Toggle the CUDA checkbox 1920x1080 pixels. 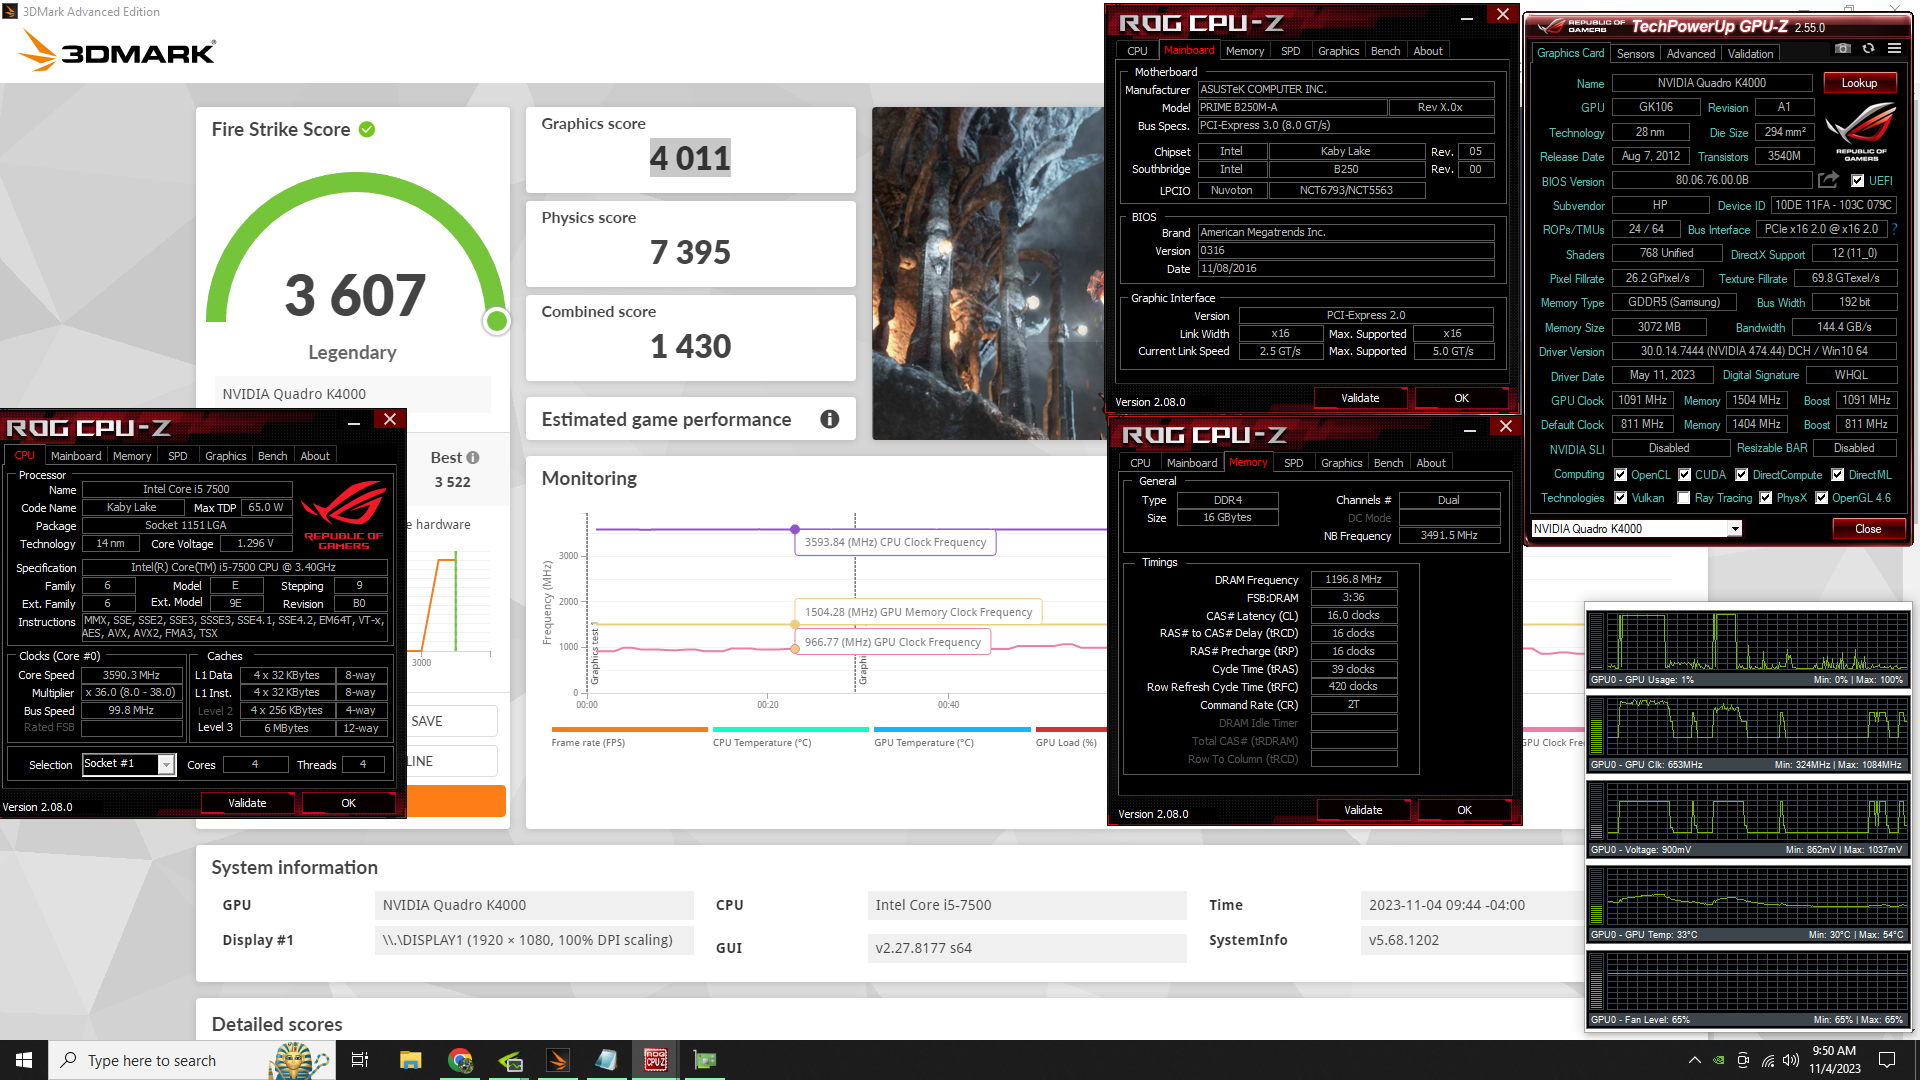(1684, 475)
